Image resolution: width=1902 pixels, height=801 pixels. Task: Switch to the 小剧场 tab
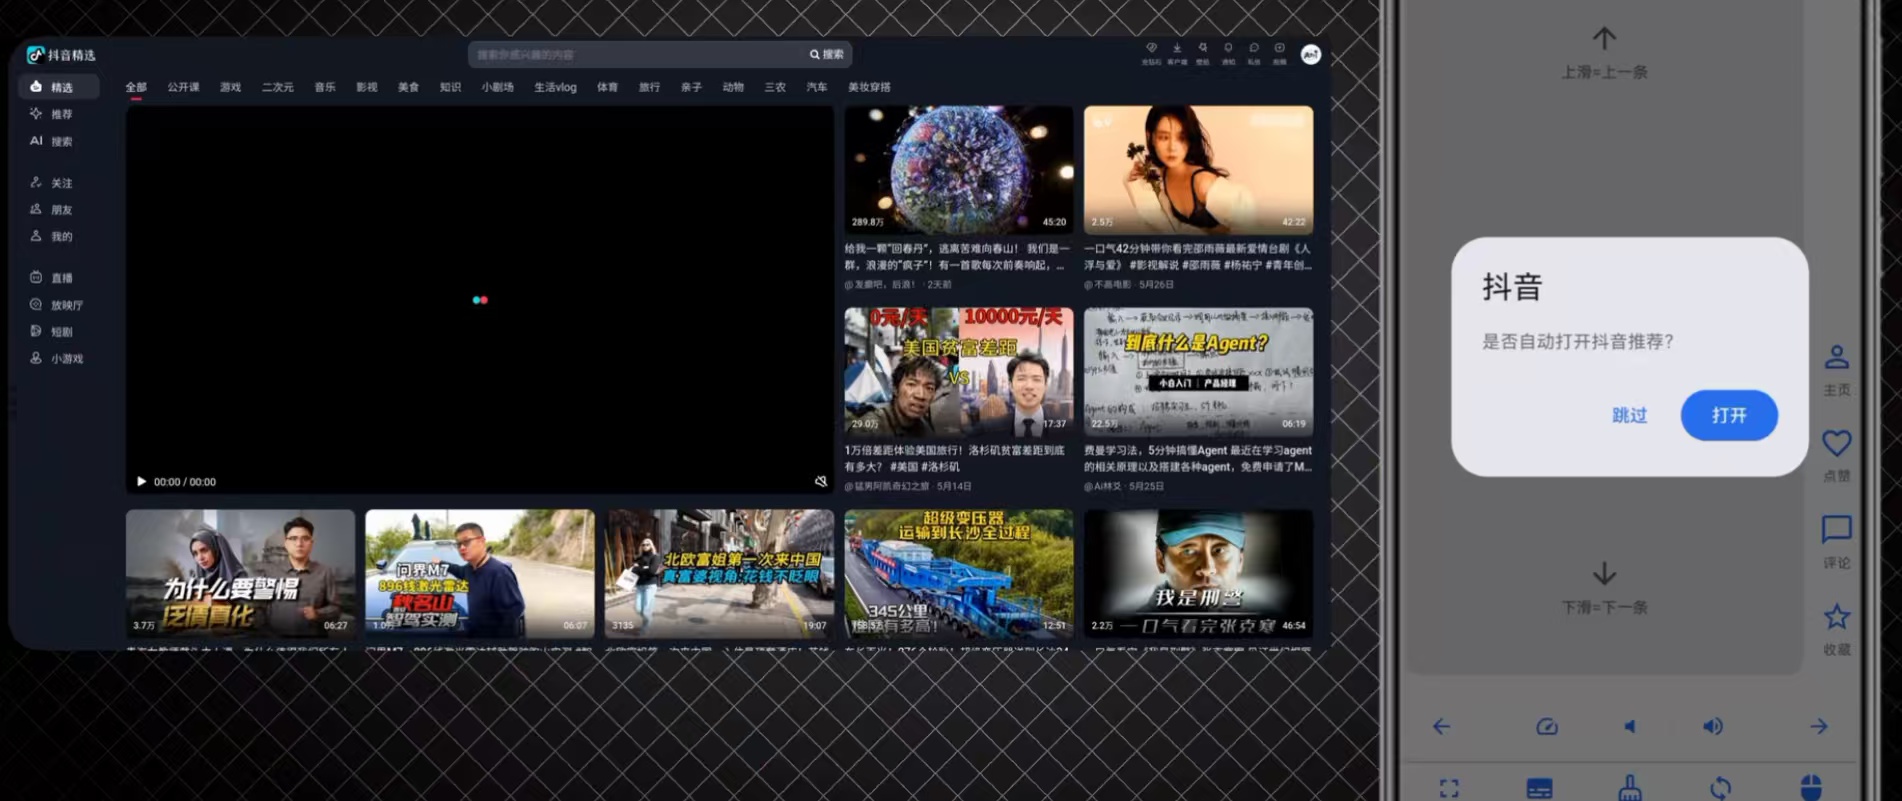tap(497, 87)
